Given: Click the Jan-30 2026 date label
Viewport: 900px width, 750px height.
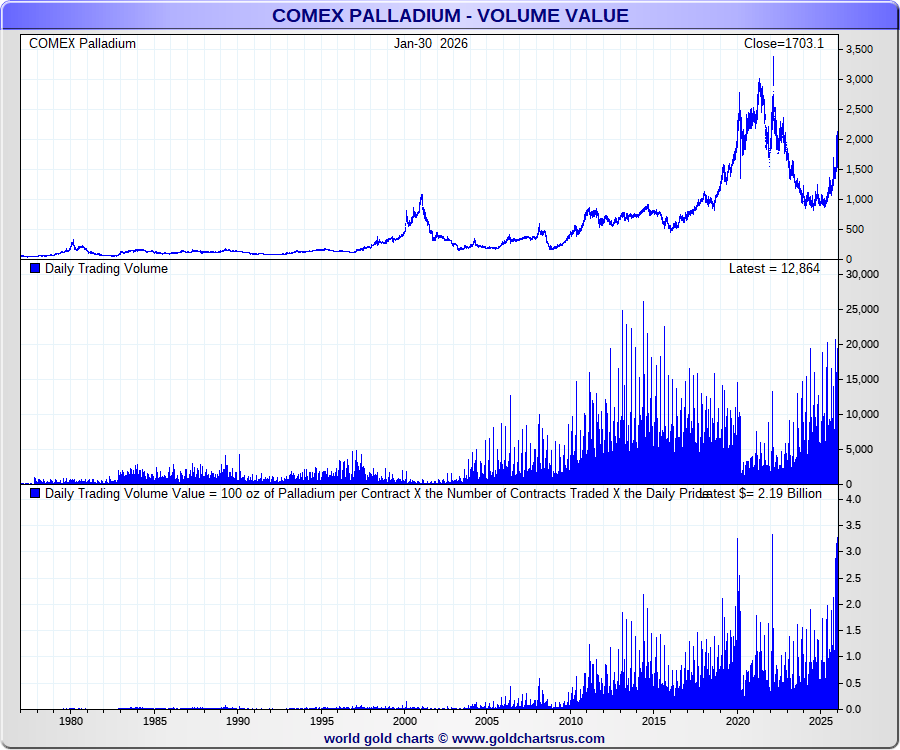Looking at the screenshot, I should pyautogui.click(x=430, y=44).
